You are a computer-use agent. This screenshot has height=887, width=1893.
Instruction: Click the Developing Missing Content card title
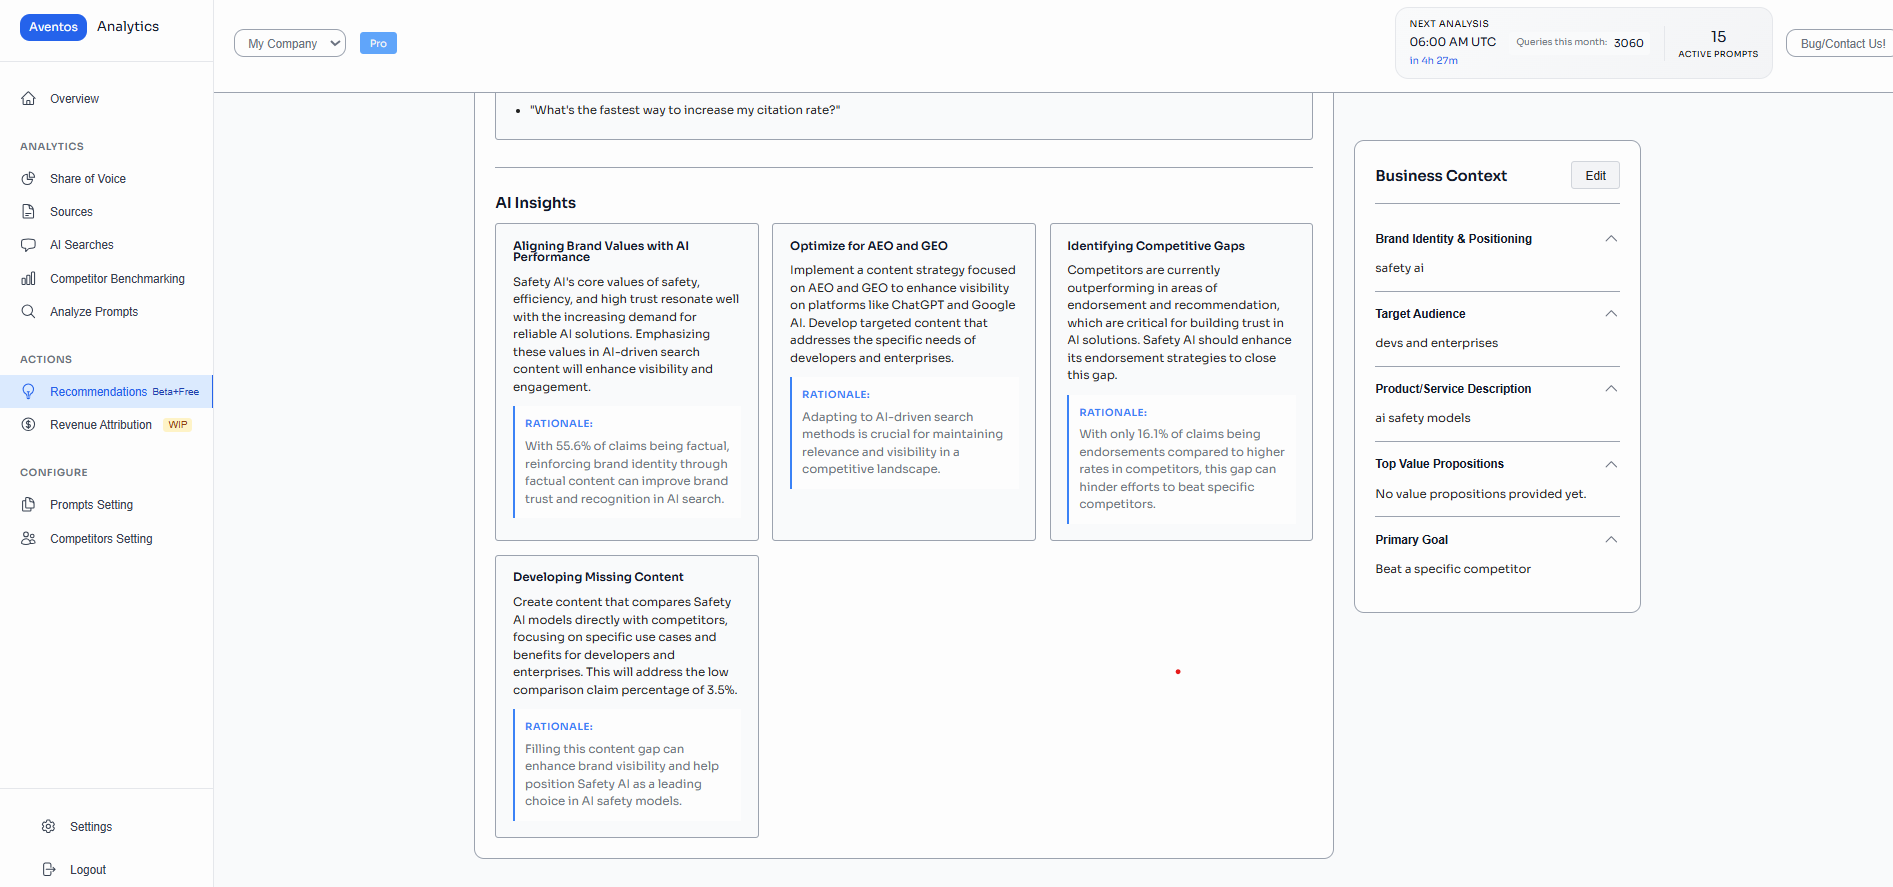598,577
